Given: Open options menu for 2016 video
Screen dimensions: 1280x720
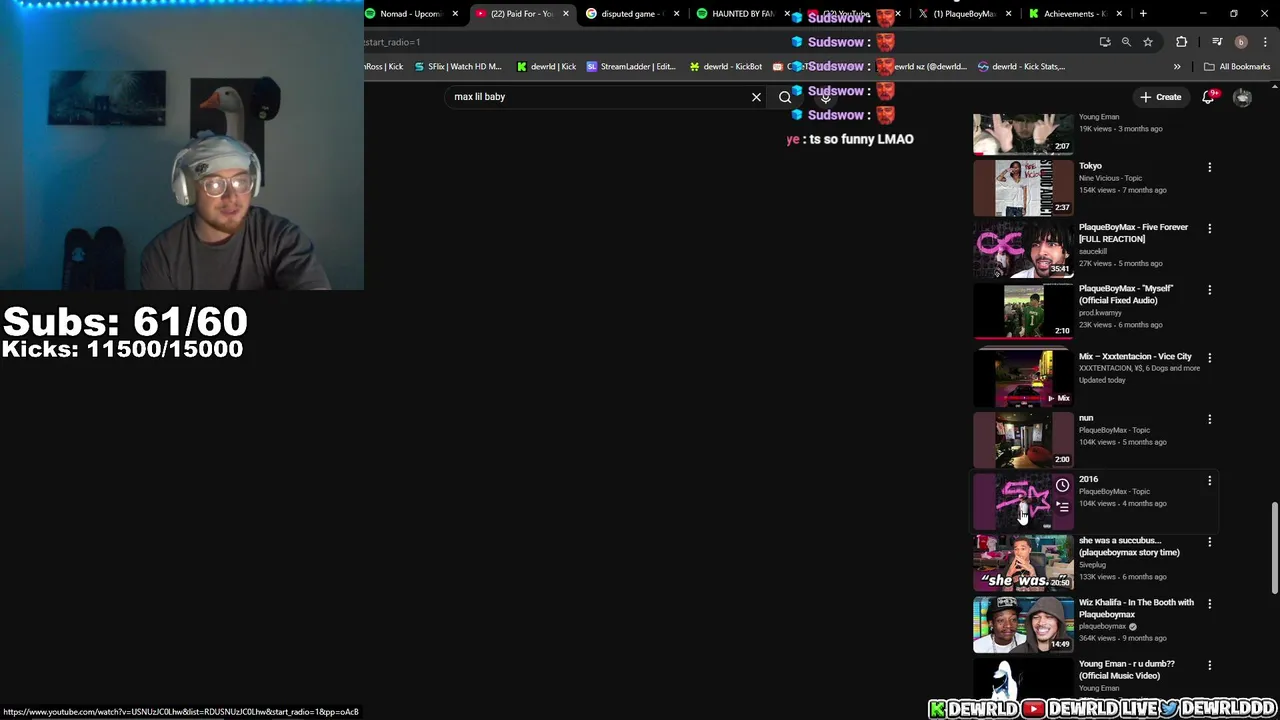Looking at the screenshot, I should tap(1209, 481).
